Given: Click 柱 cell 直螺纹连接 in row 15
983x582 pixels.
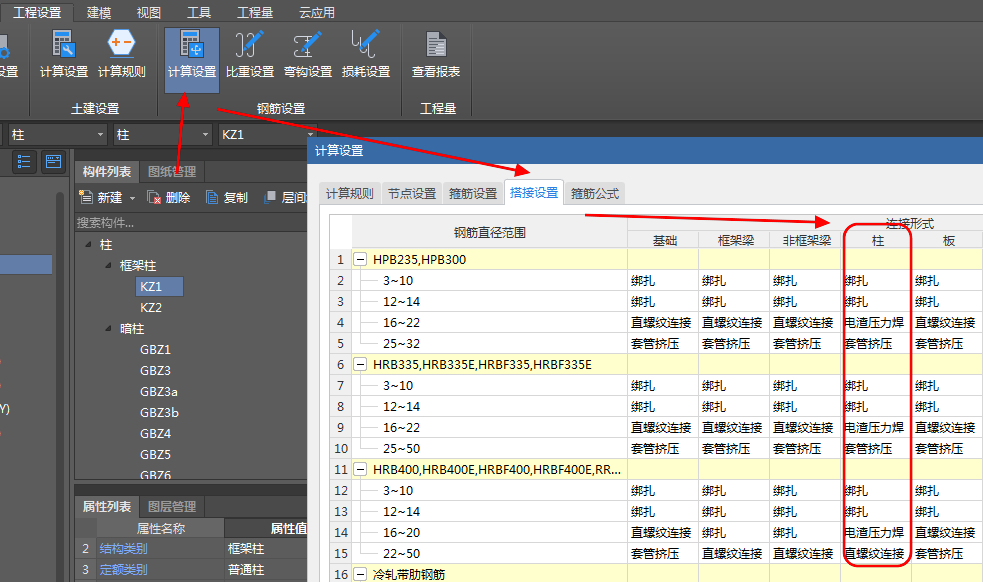Looking at the screenshot, I should [x=876, y=553].
